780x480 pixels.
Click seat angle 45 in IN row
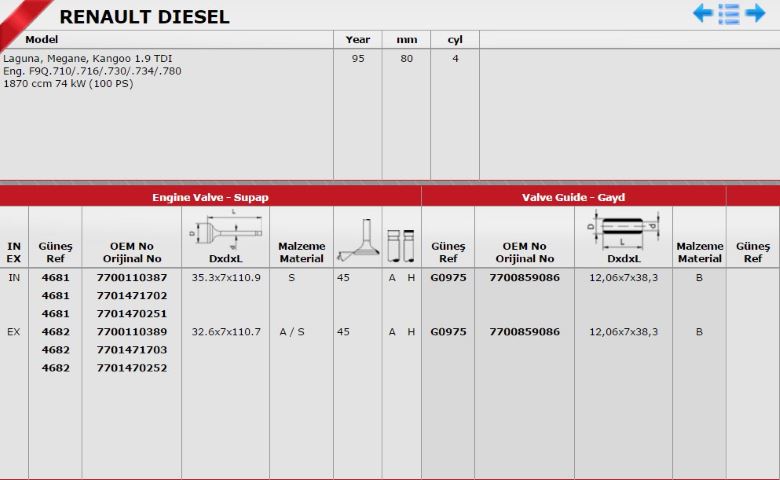pyautogui.click(x=343, y=277)
